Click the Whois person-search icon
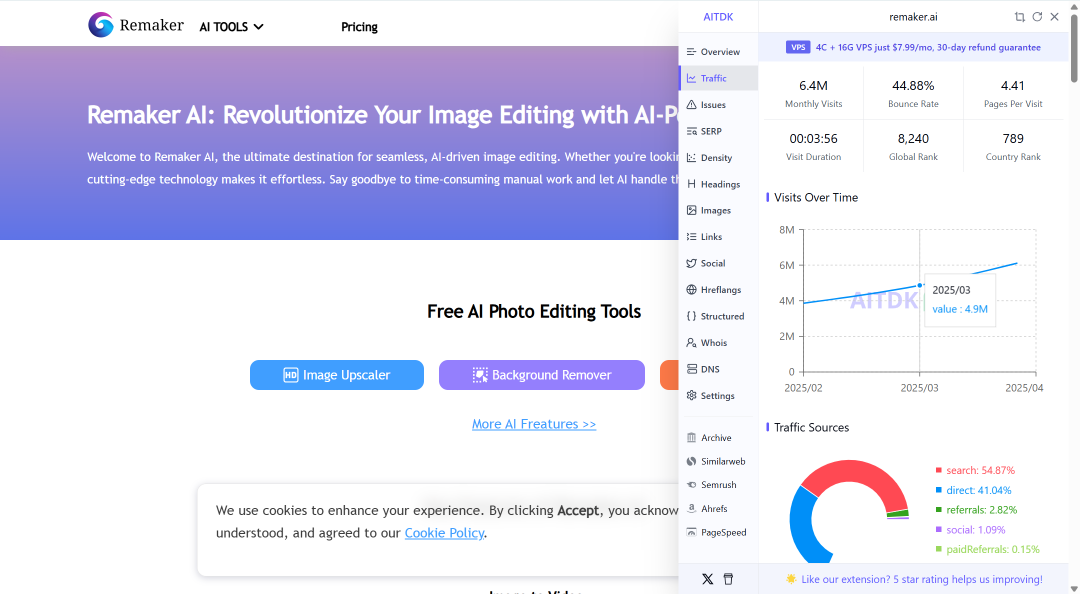The height and width of the screenshot is (594, 1080). click(692, 342)
